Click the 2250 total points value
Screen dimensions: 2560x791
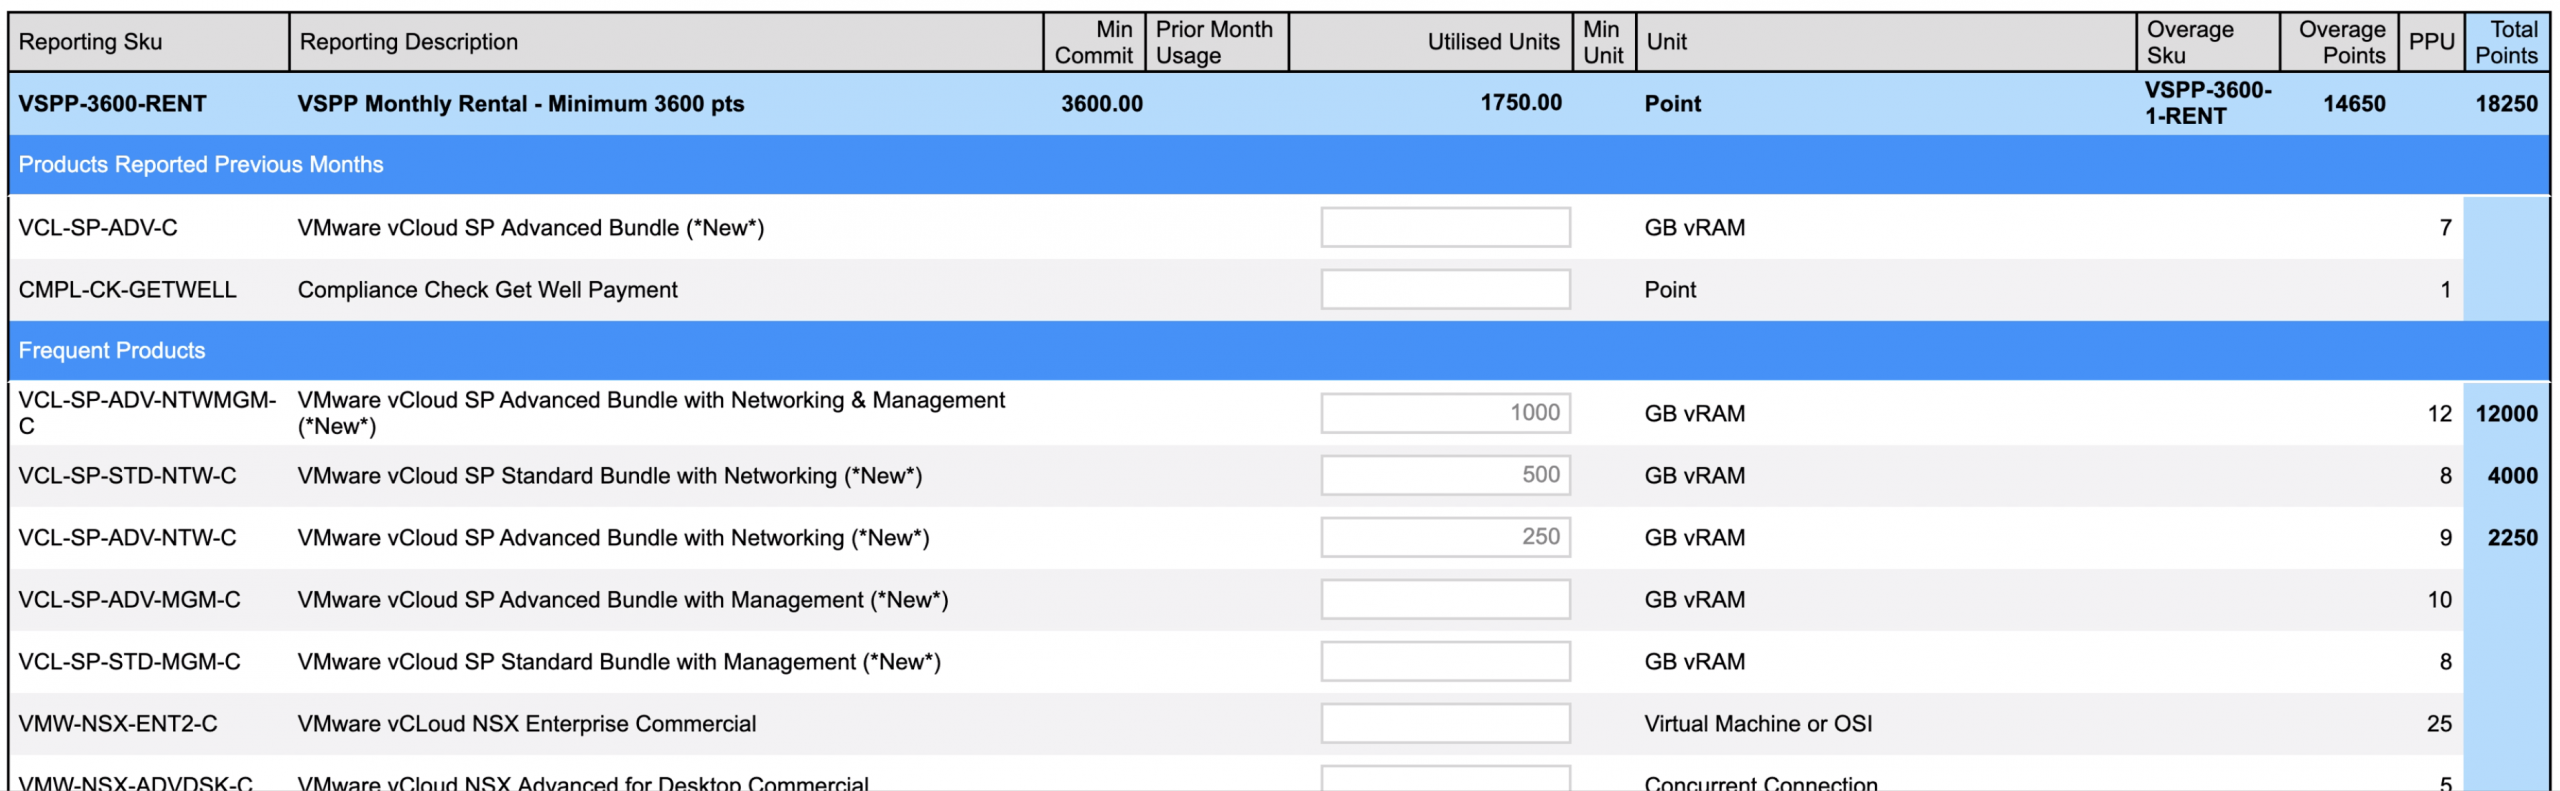point(2512,538)
